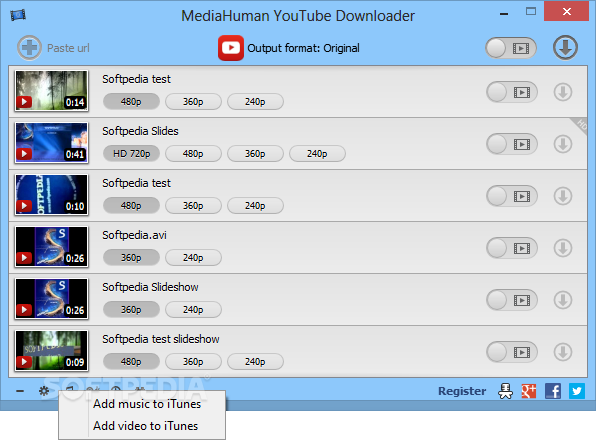Select 360p quality for Softpedia.avi
This screenshot has width=596, height=440.
tap(132, 258)
